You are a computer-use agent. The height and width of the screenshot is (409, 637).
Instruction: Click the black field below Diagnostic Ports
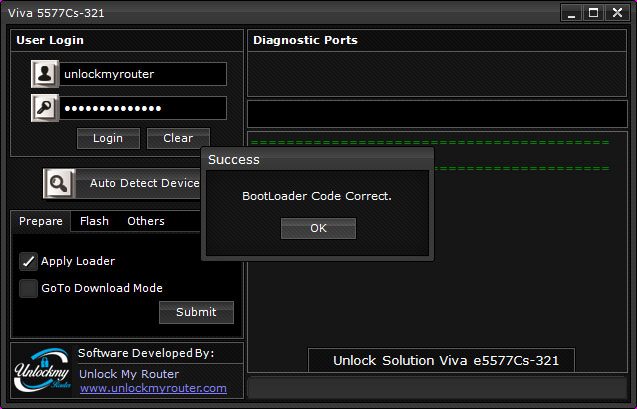tap(437, 114)
